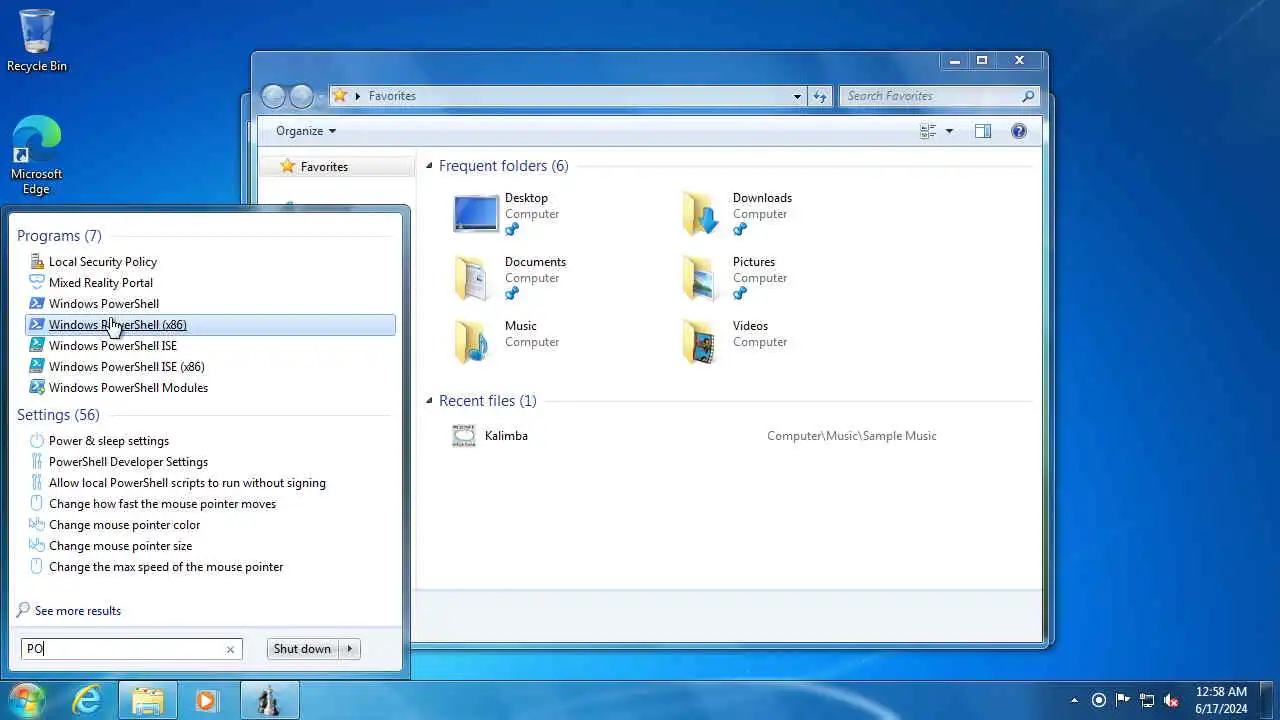Click the Start button on taskbar

(27, 700)
